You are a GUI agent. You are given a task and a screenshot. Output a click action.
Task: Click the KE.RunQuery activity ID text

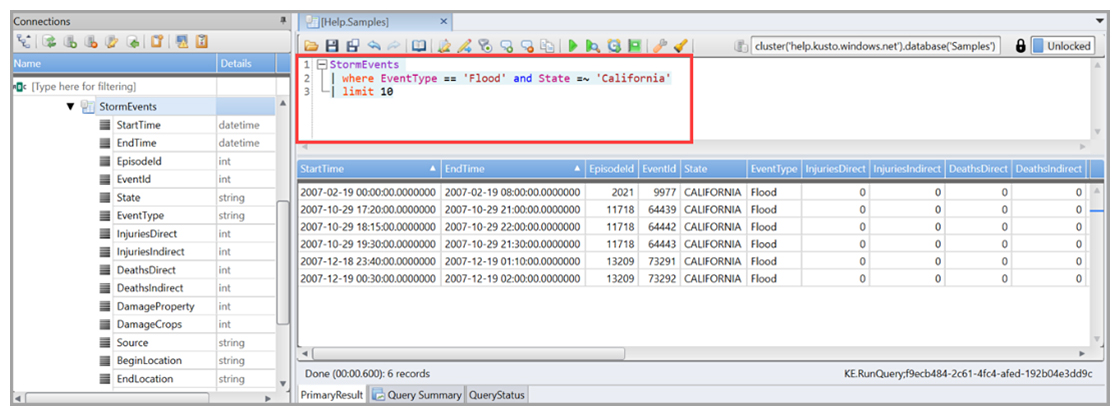click(968, 373)
